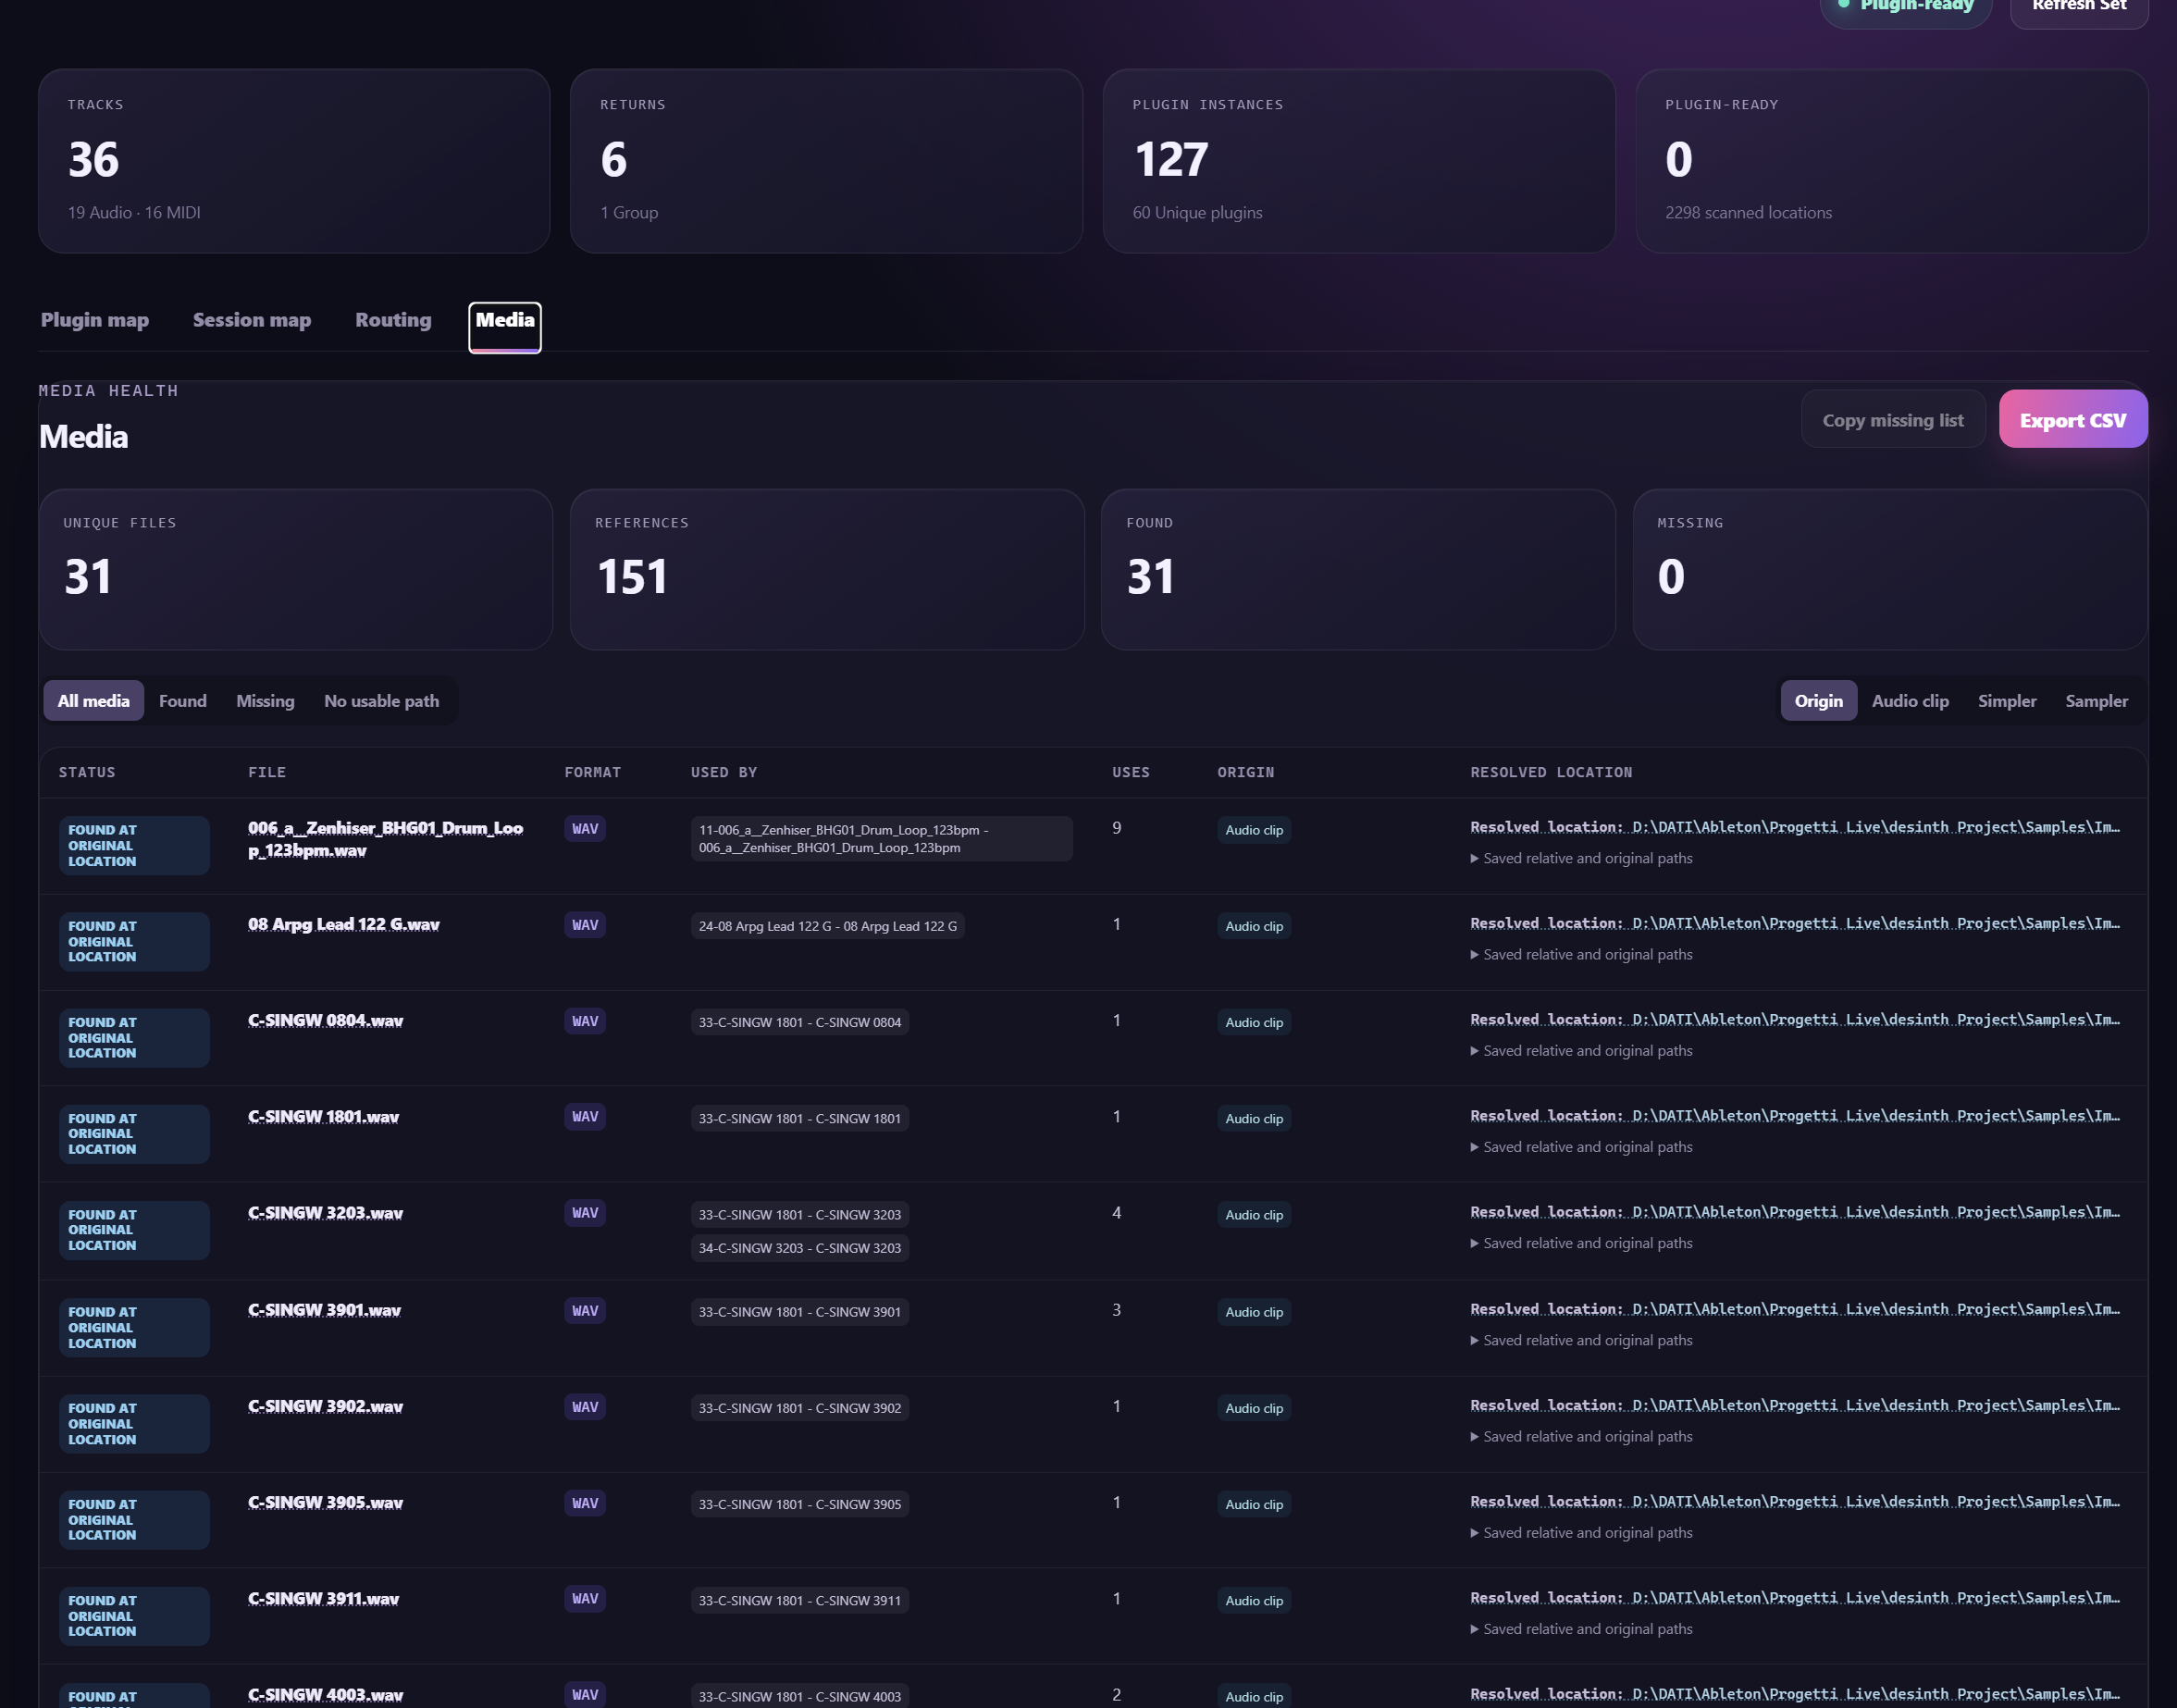Viewport: 2177px width, 1708px height.
Task: Click the Plugin Instances 127 card
Action: (x=1359, y=161)
